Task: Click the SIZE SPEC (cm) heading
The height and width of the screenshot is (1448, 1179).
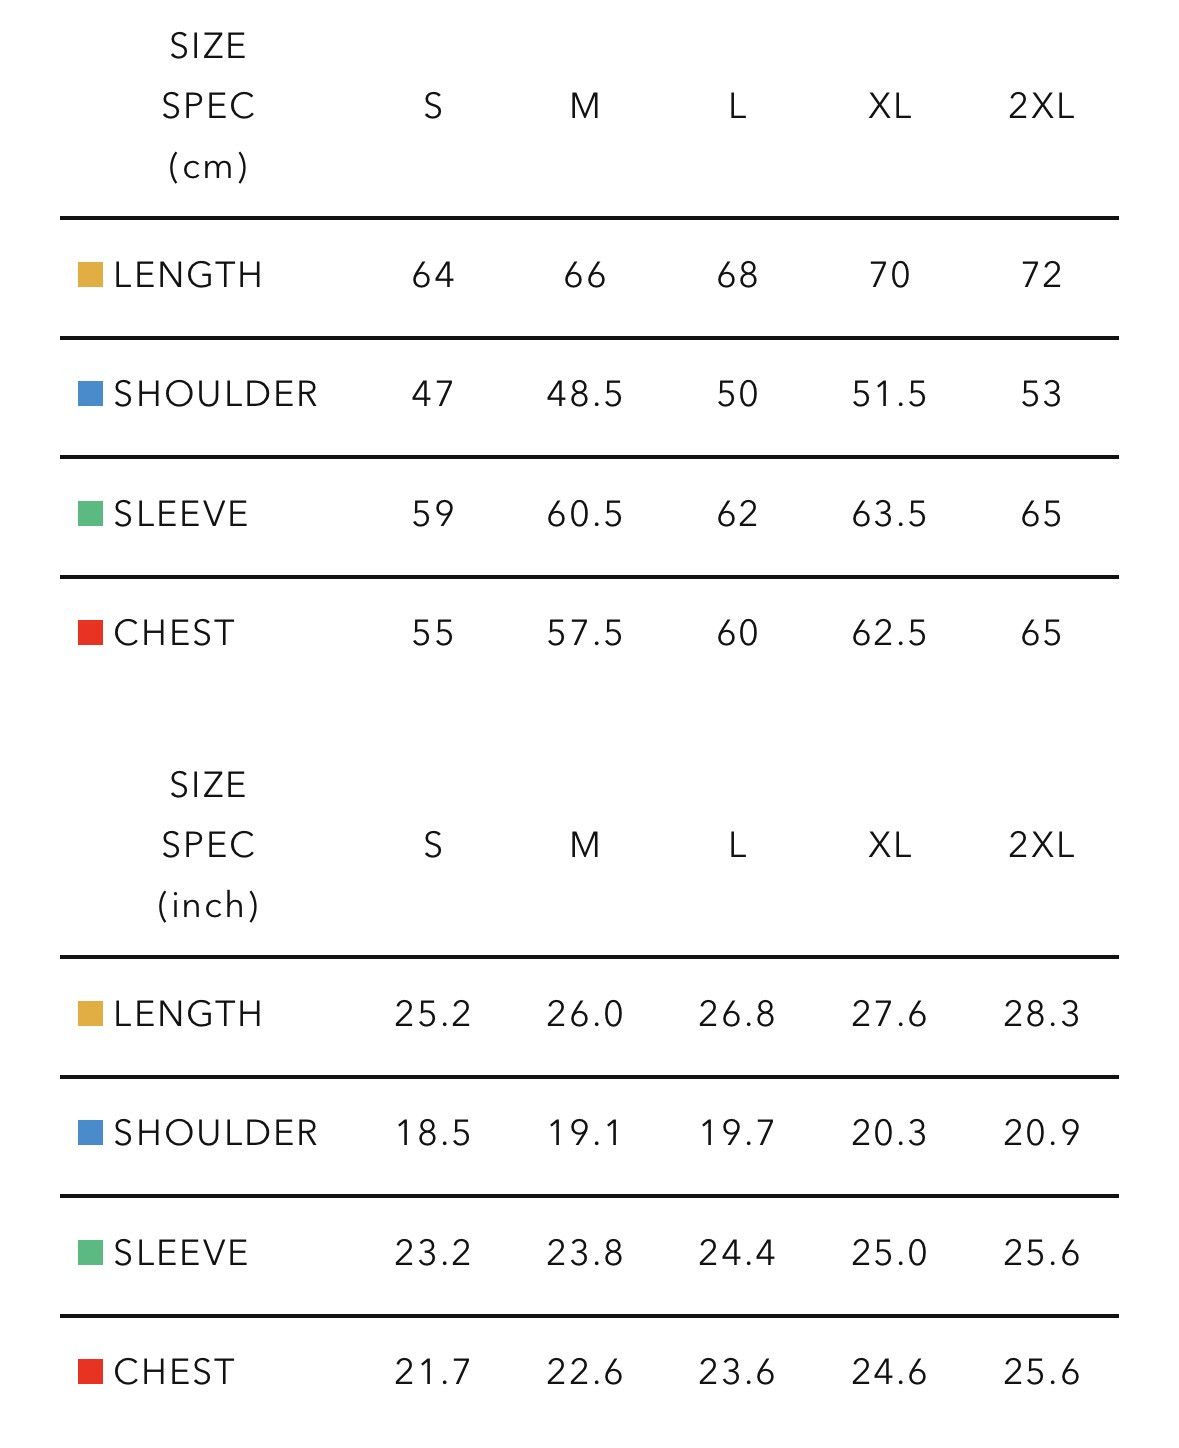Action: 208,106
